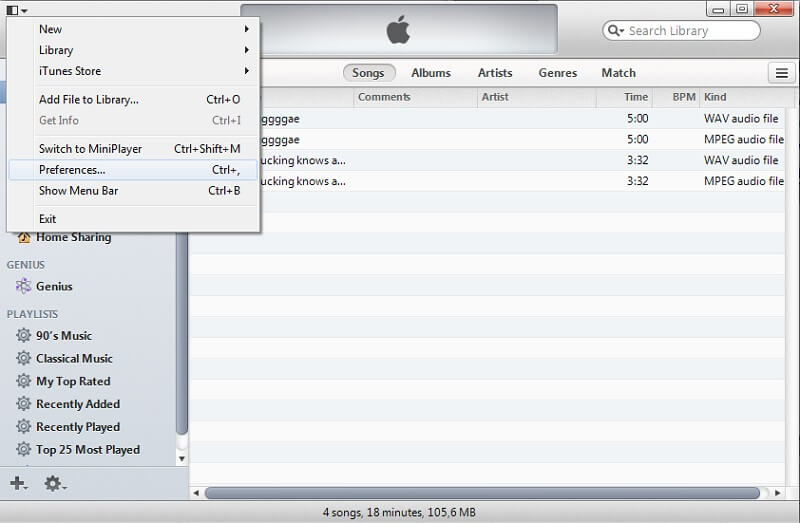
Task: Expand the New submenu
Action: (133, 29)
